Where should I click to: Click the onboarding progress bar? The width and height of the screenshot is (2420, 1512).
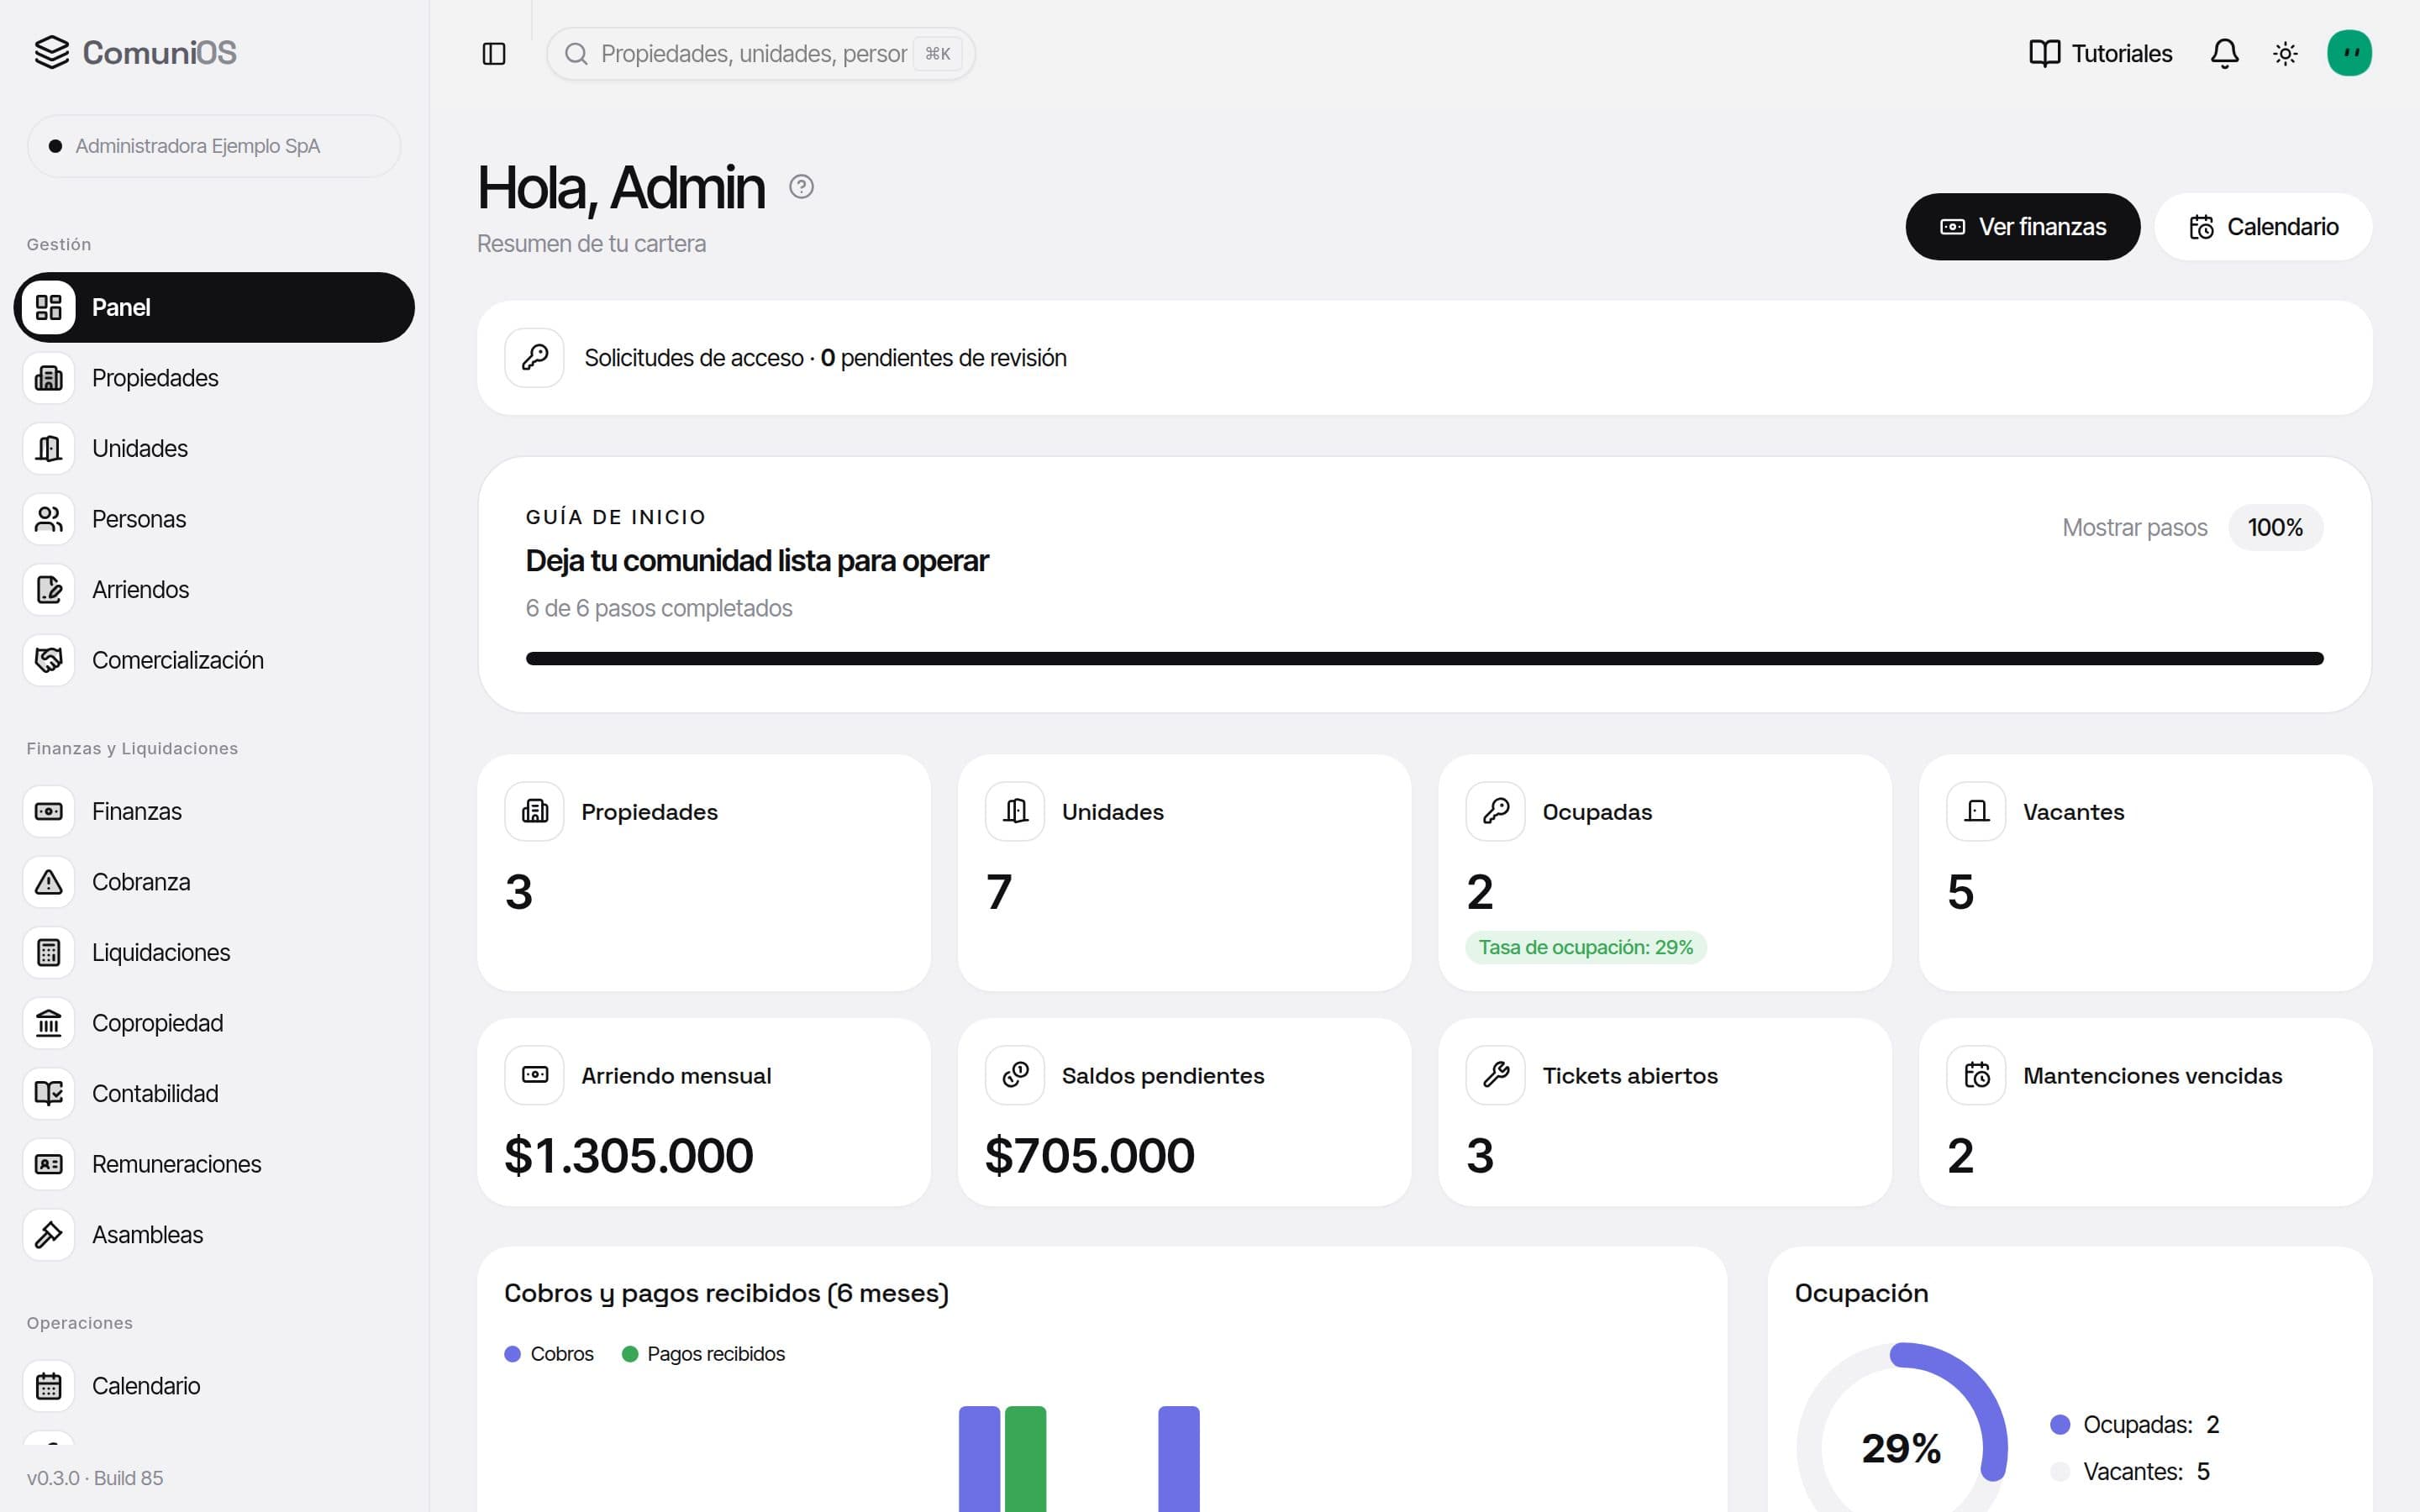pyautogui.click(x=1424, y=658)
